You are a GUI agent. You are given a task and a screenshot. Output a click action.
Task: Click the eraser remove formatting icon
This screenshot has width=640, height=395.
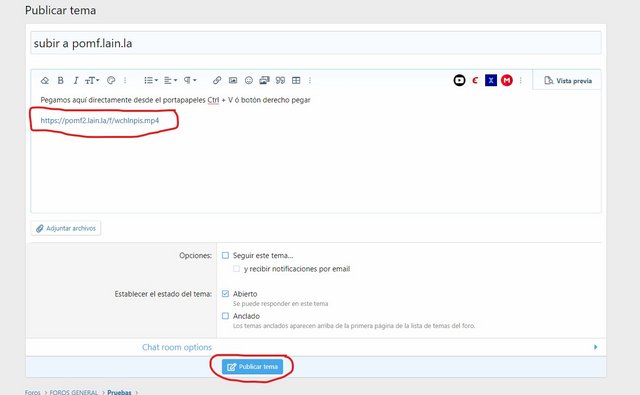[x=45, y=80]
